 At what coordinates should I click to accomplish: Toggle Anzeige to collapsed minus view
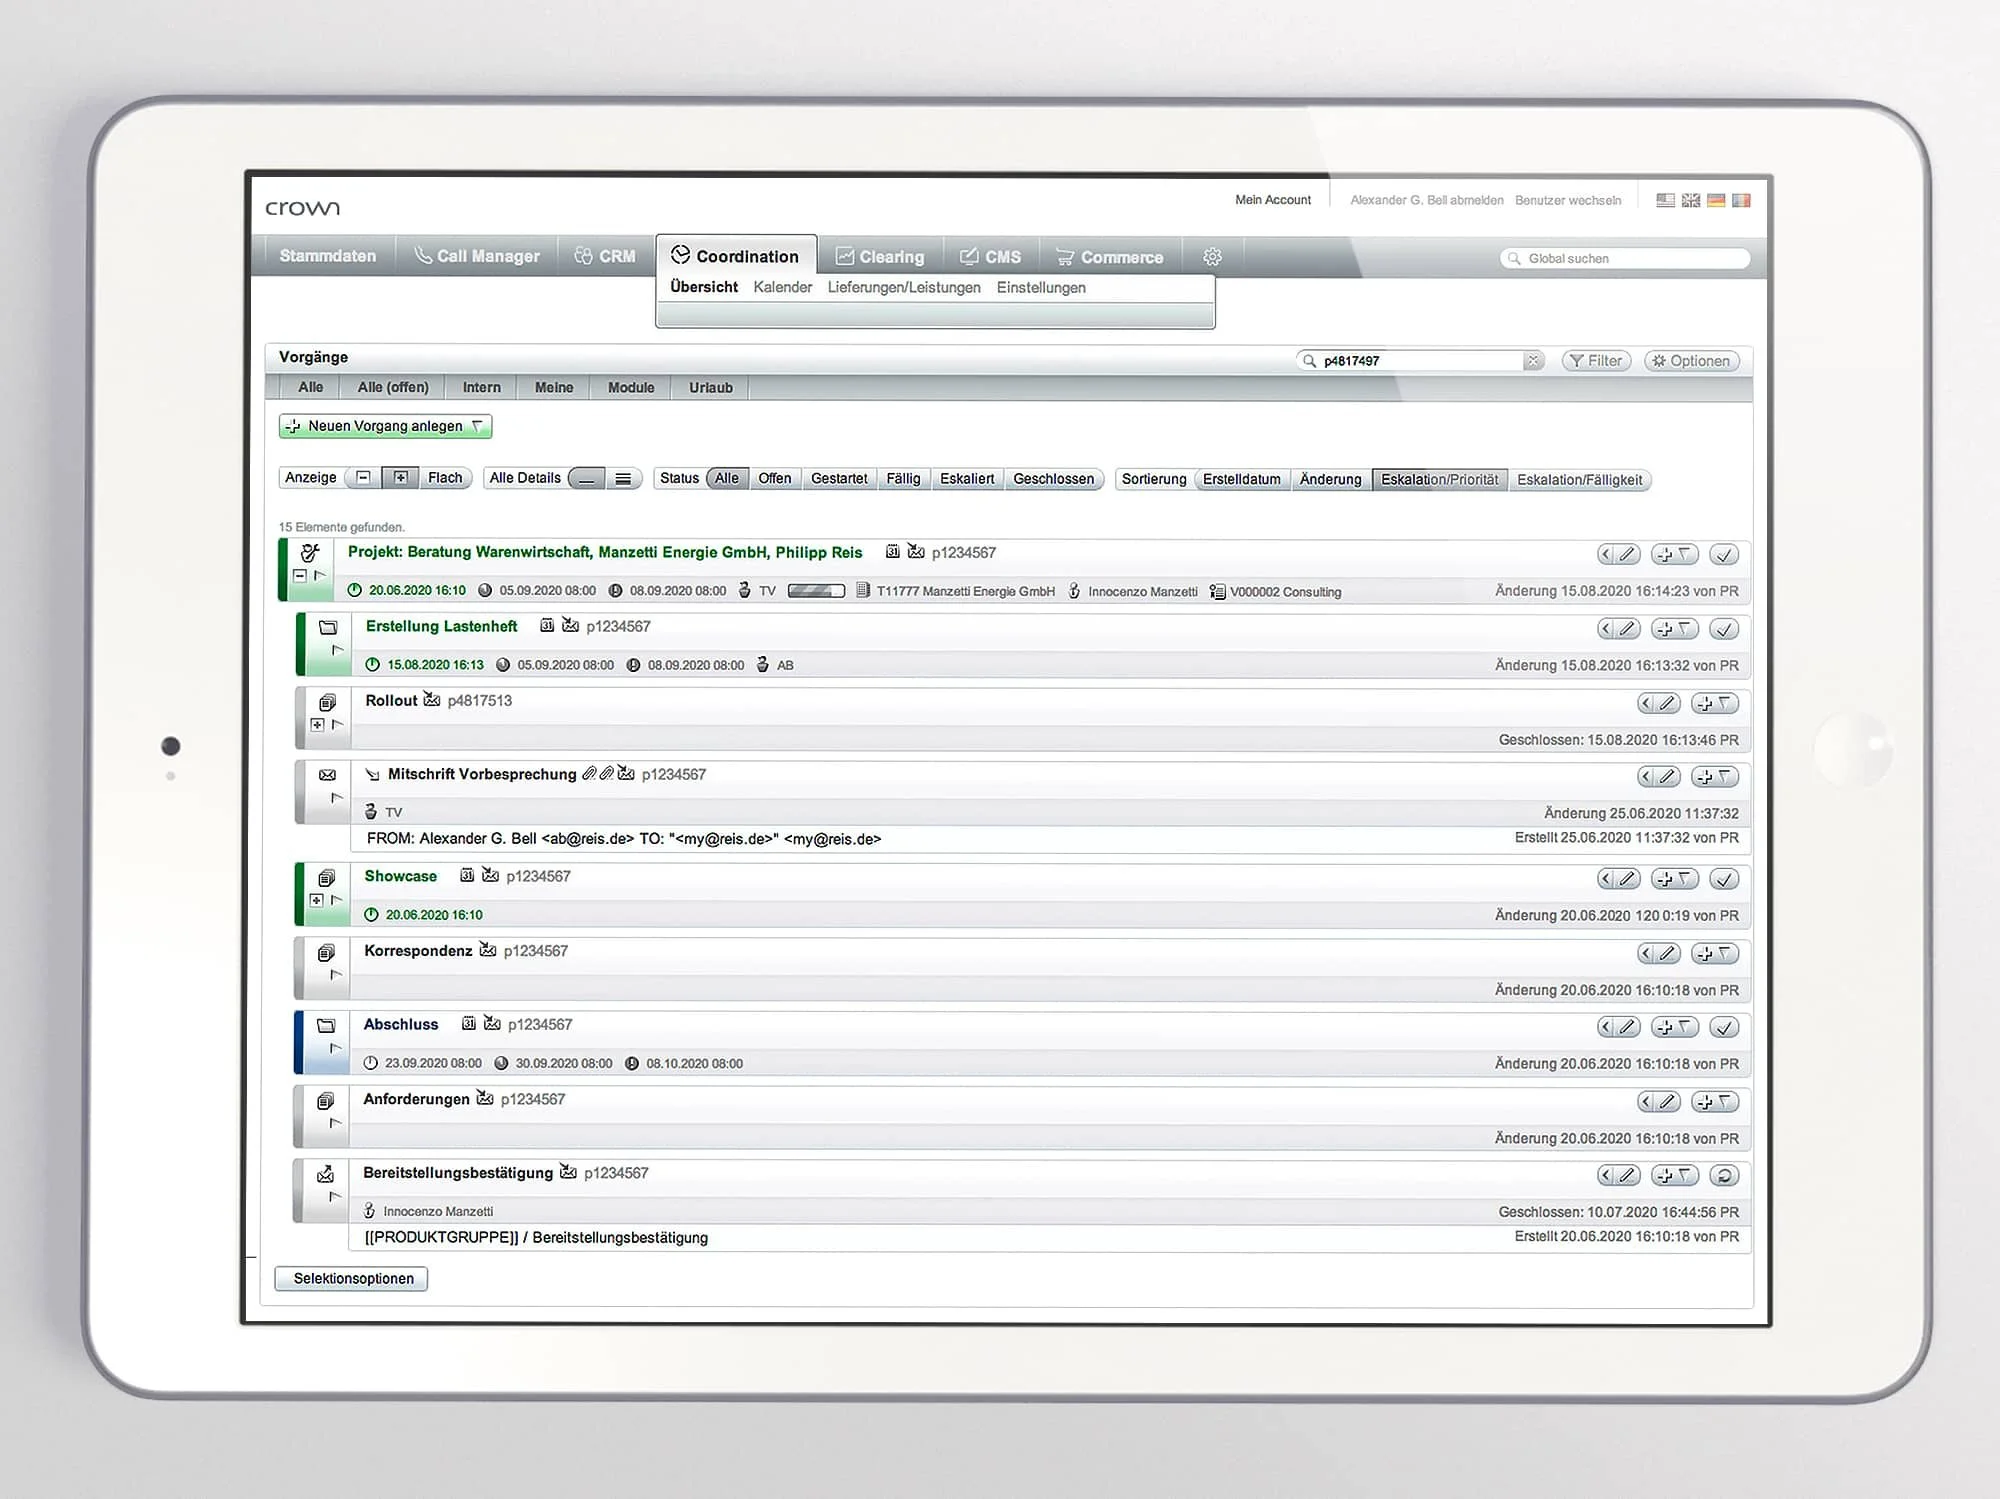[x=364, y=478]
